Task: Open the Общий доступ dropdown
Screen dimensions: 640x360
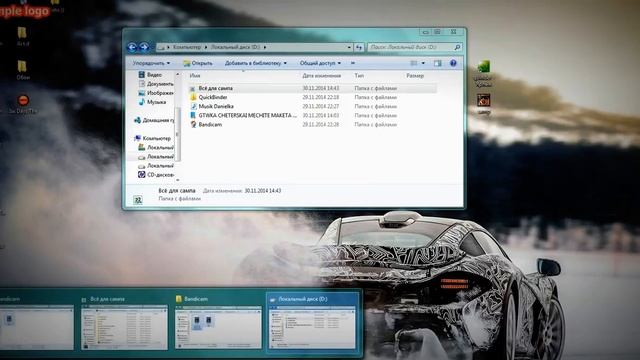Action: click(320, 63)
